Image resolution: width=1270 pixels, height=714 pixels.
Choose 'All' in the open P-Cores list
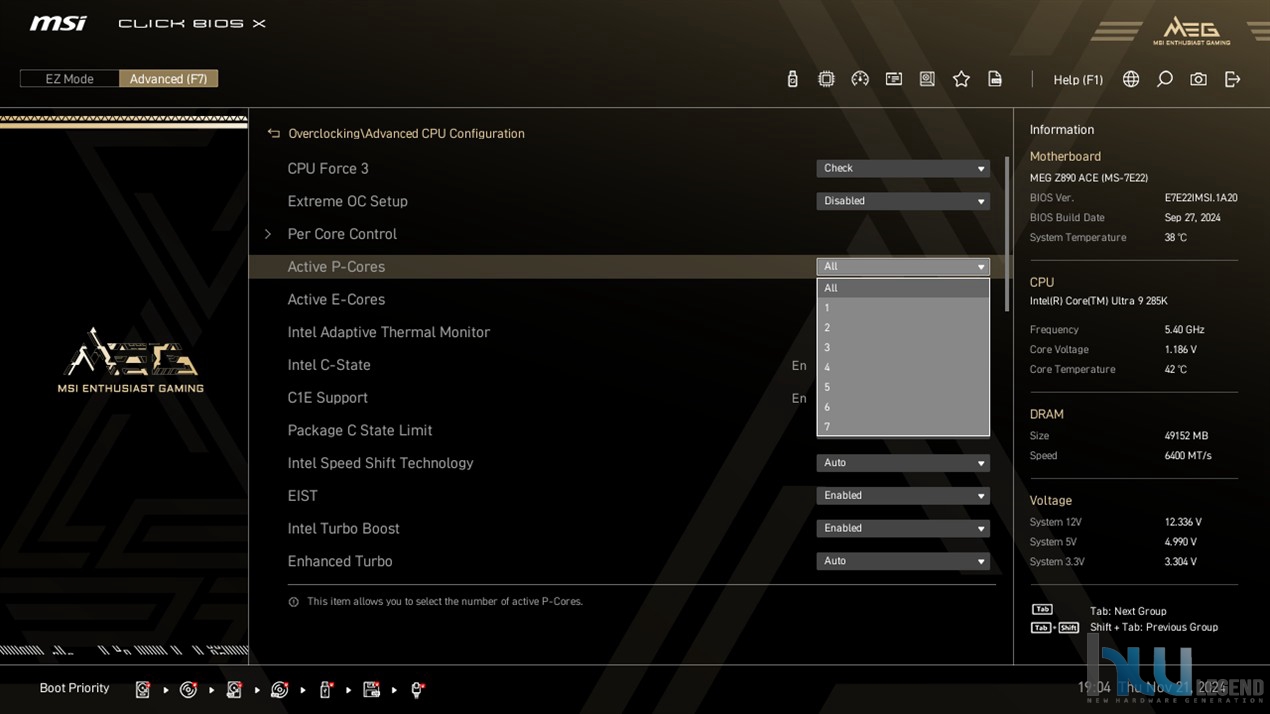point(903,288)
